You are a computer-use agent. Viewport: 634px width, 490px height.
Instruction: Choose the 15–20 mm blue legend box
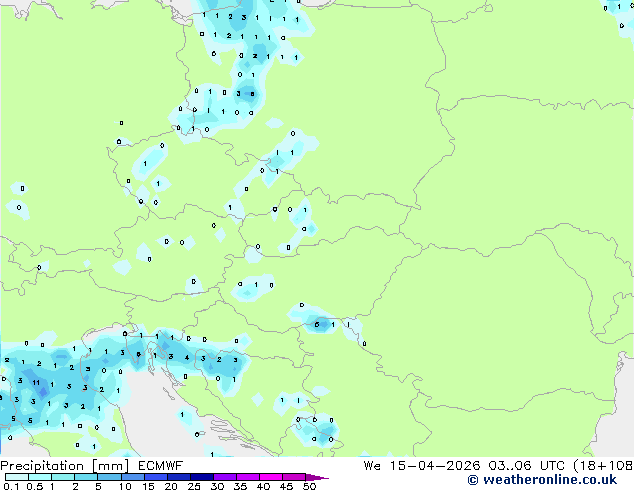coord(156,477)
